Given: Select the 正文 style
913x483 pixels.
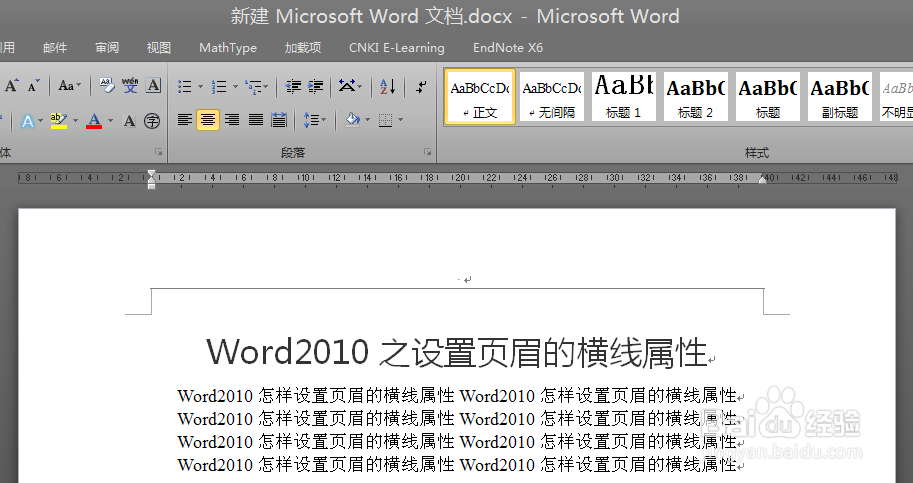Looking at the screenshot, I should coord(480,96).
